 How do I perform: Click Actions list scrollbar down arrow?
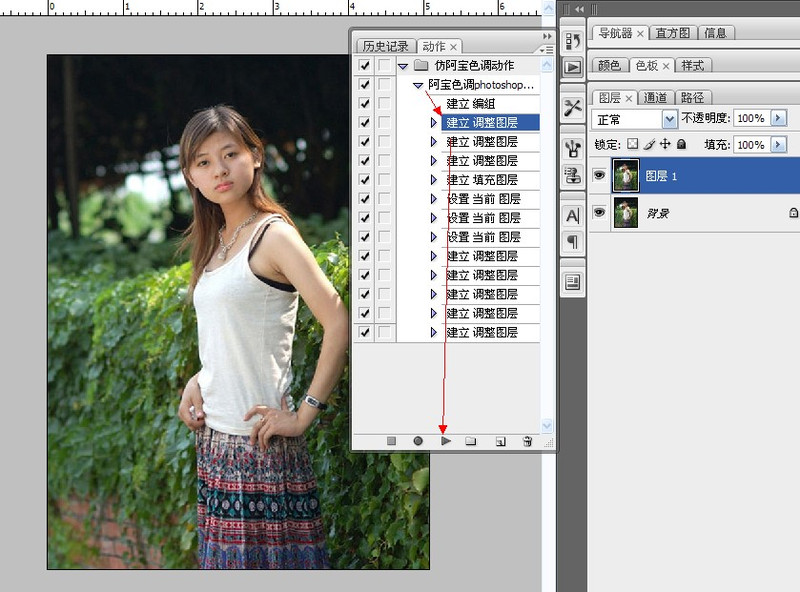[547, 425]
